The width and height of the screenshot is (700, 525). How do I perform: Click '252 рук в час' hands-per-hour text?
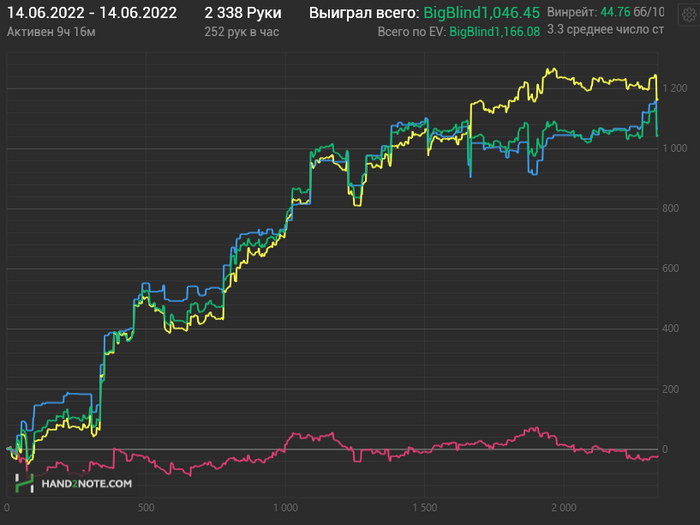point(242,32)
